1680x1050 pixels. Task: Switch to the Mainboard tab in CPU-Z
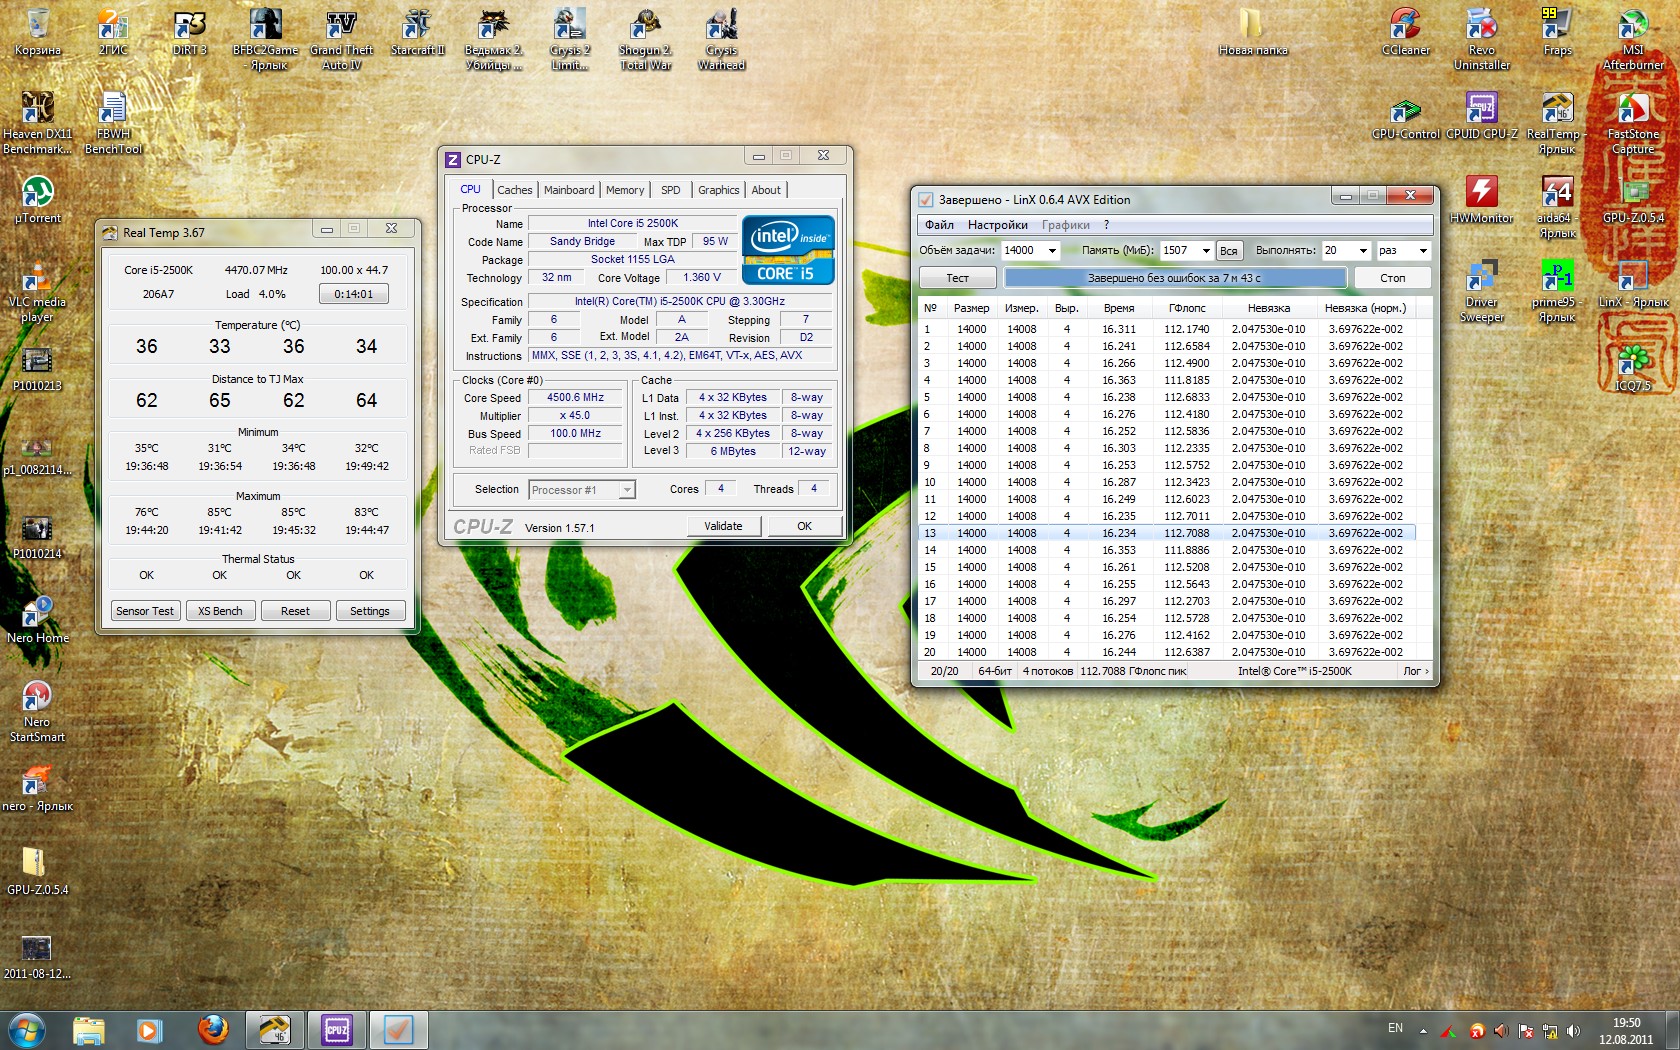[x=568, y=190]
